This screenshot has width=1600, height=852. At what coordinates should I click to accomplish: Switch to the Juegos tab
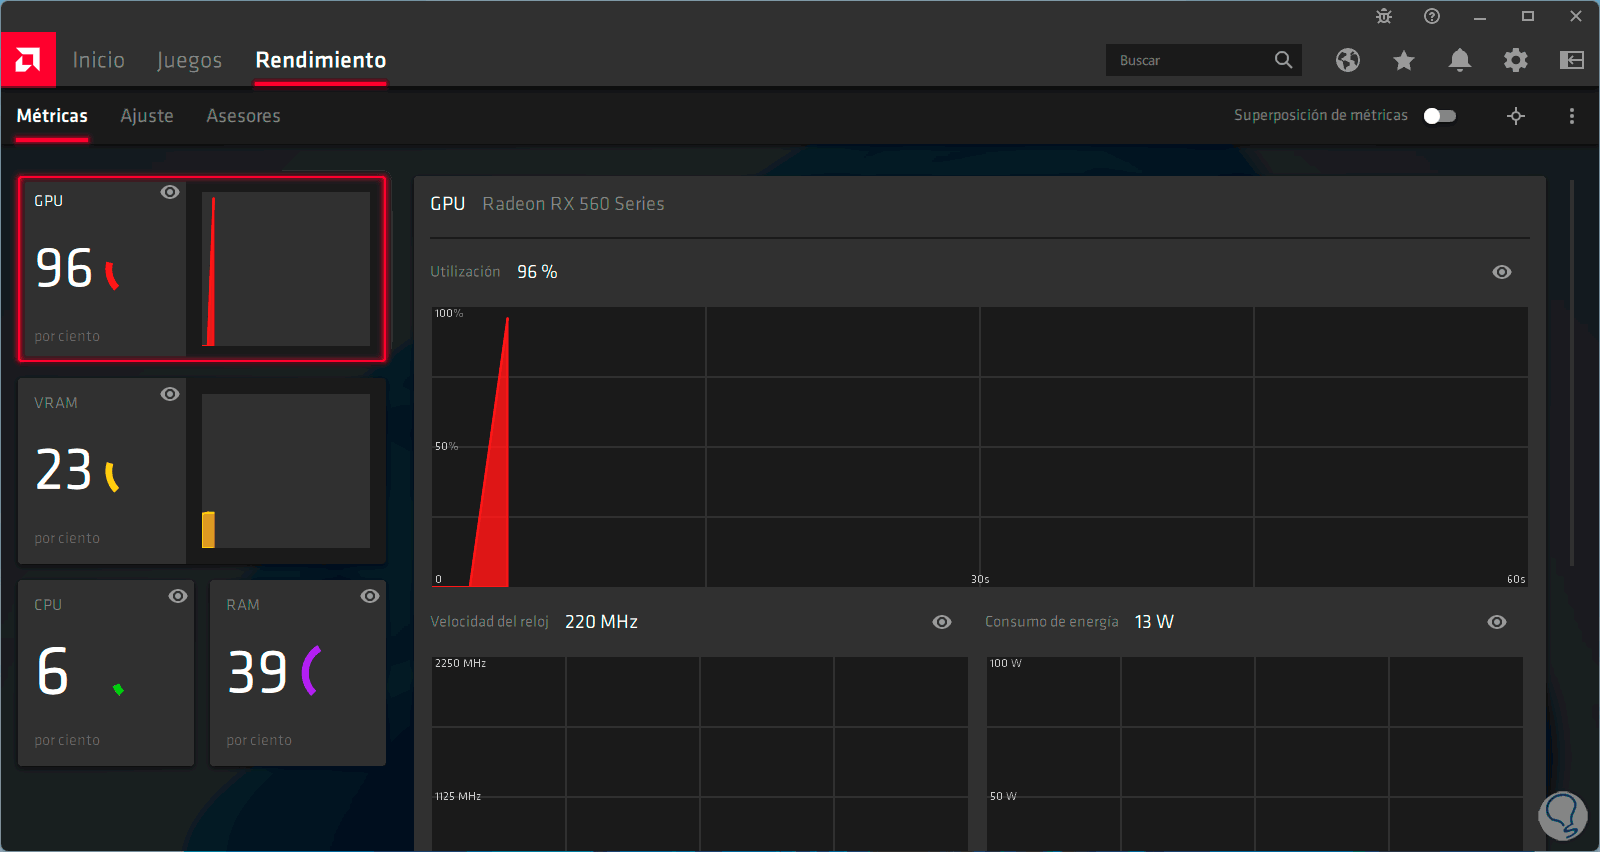[189, 60]
